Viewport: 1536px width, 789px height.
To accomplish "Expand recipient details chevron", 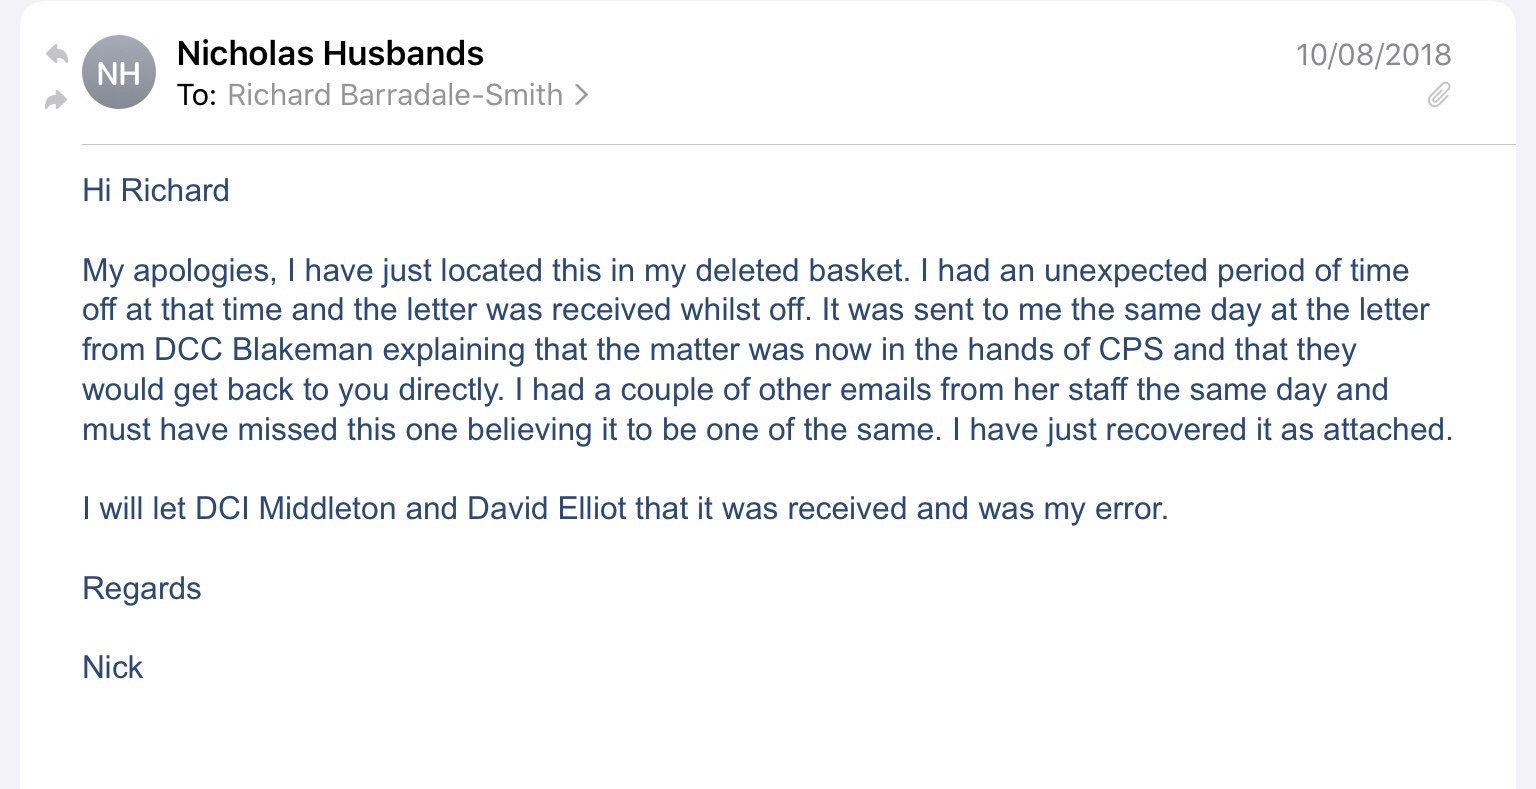I will pyautogui.click(x=581, y=95).
